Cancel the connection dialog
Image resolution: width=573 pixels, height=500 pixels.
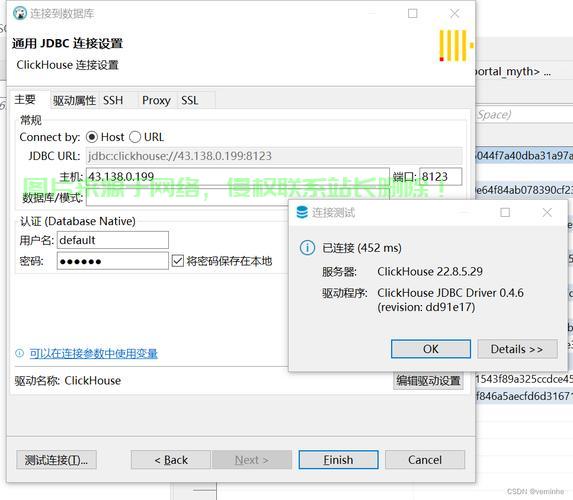(425, 460)
